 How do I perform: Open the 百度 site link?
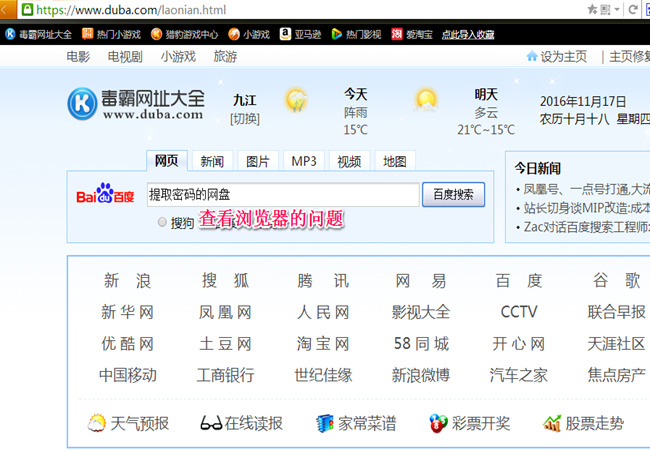point(519,281)
